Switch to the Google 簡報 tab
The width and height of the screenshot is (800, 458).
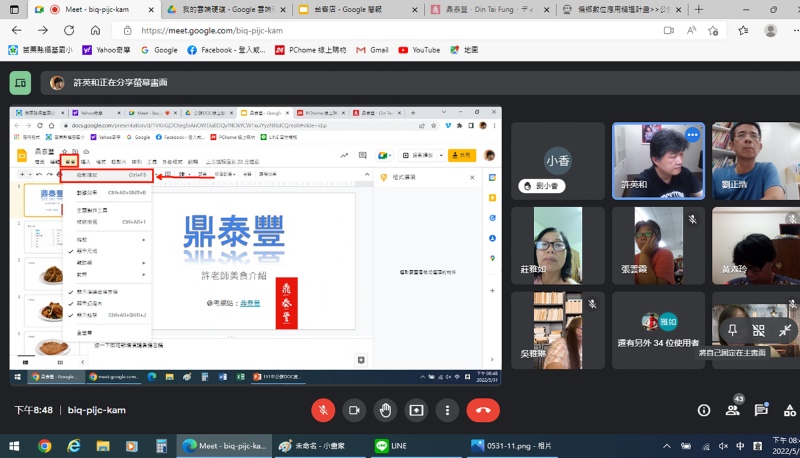tap(357, 9)
